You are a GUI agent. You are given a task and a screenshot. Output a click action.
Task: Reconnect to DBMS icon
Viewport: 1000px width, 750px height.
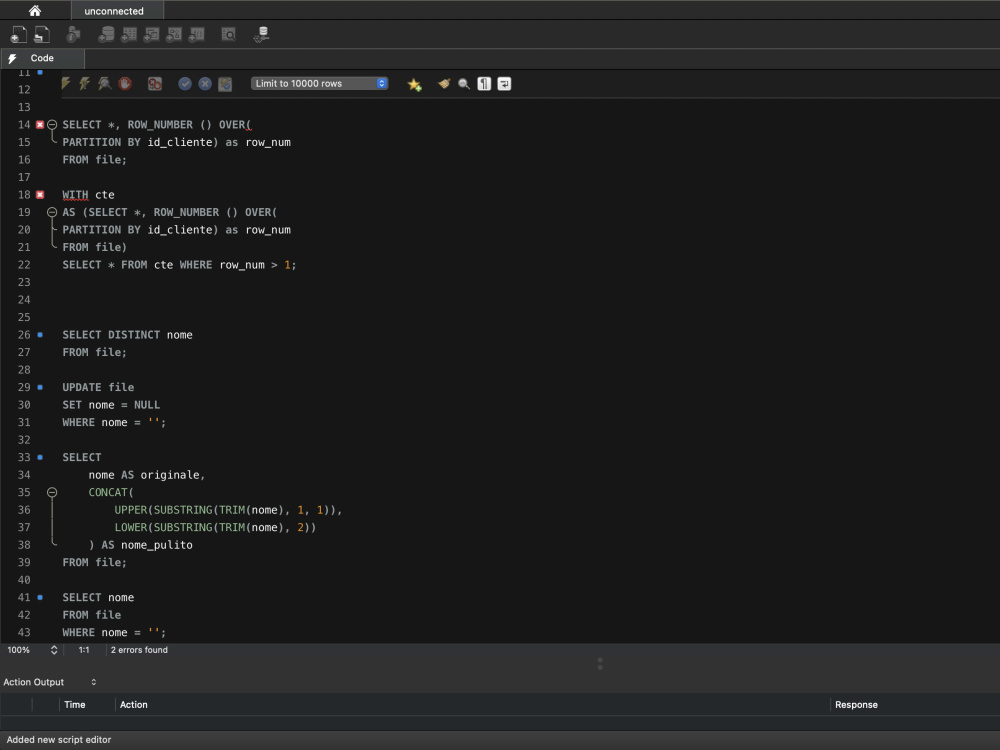coord(261,34)
